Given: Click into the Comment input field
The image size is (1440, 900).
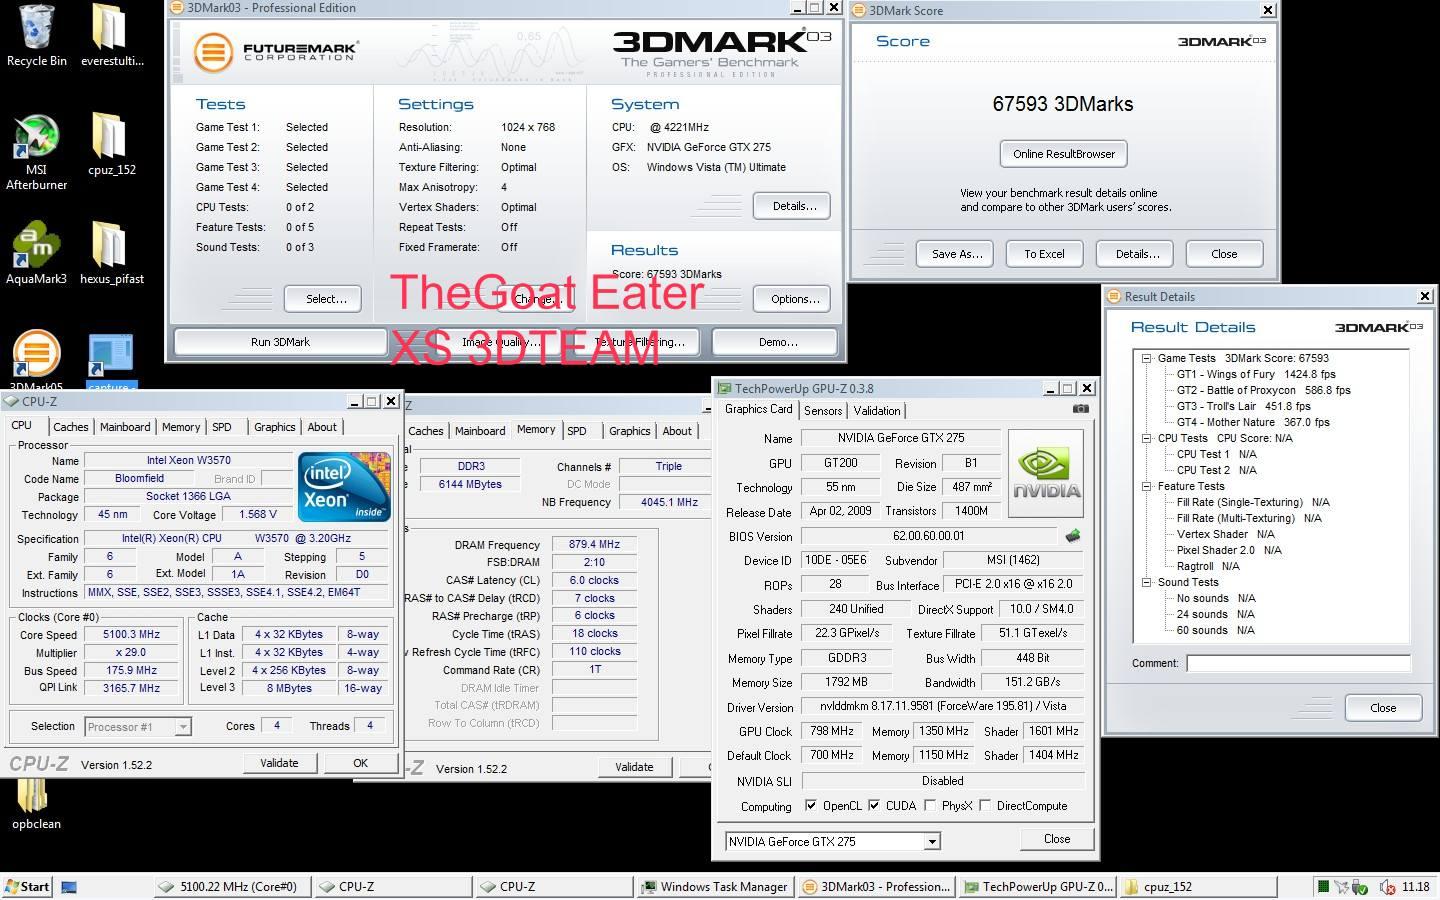Looking at the screenshot, I should [x=1298, y=663].
